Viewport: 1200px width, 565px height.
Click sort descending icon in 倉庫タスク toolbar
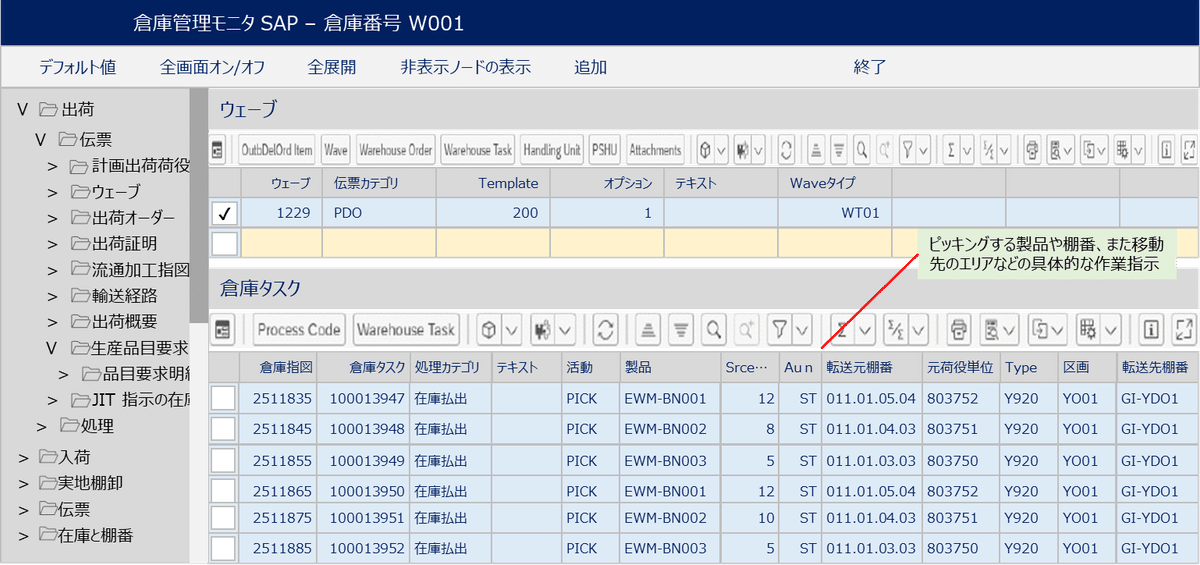681,329
